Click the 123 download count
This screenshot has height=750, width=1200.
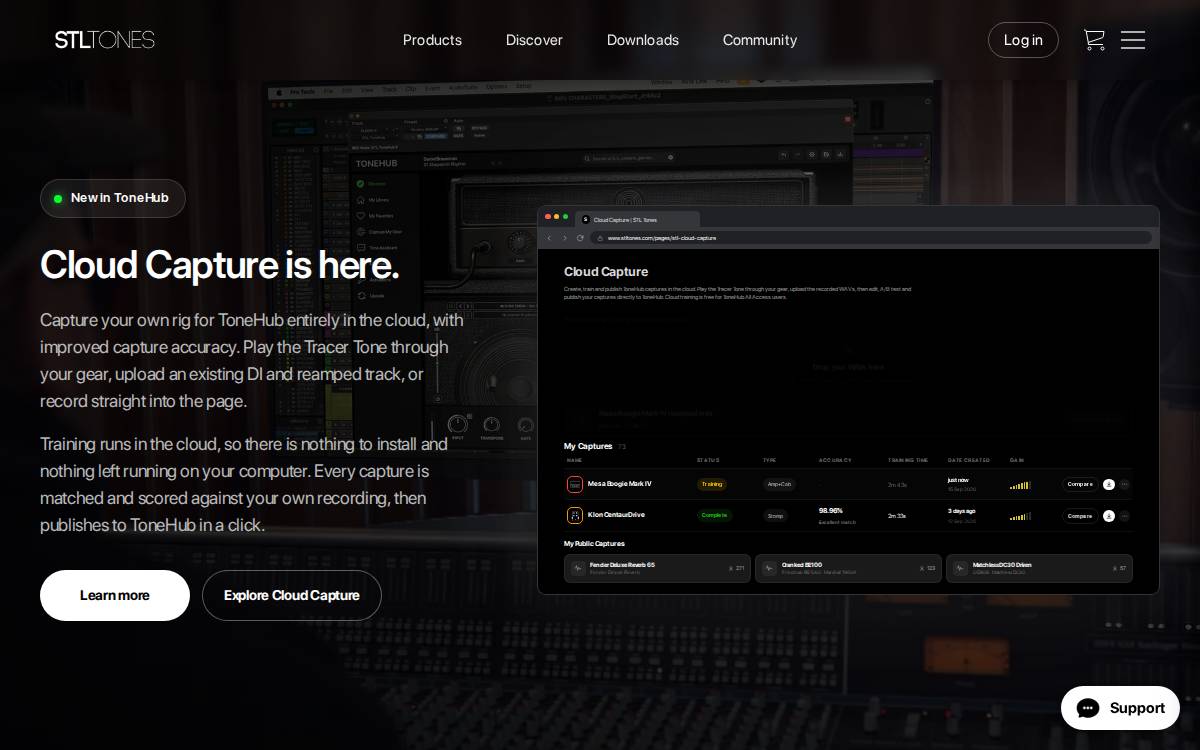pos(931,568)
